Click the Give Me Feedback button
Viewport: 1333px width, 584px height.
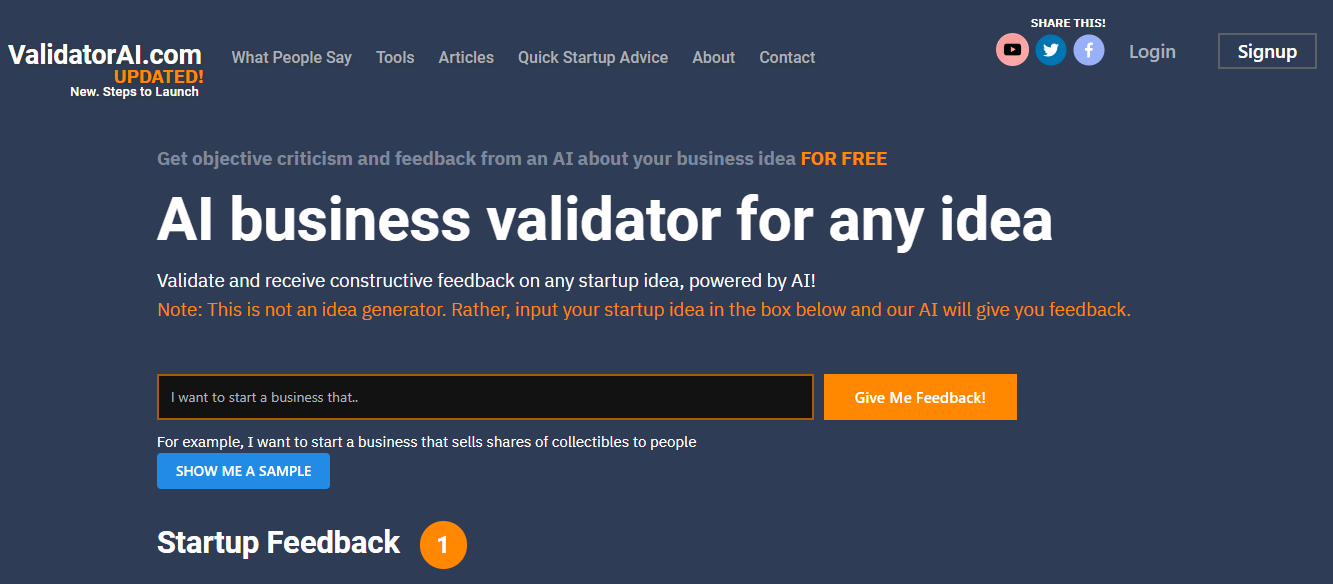click(920, 397)
